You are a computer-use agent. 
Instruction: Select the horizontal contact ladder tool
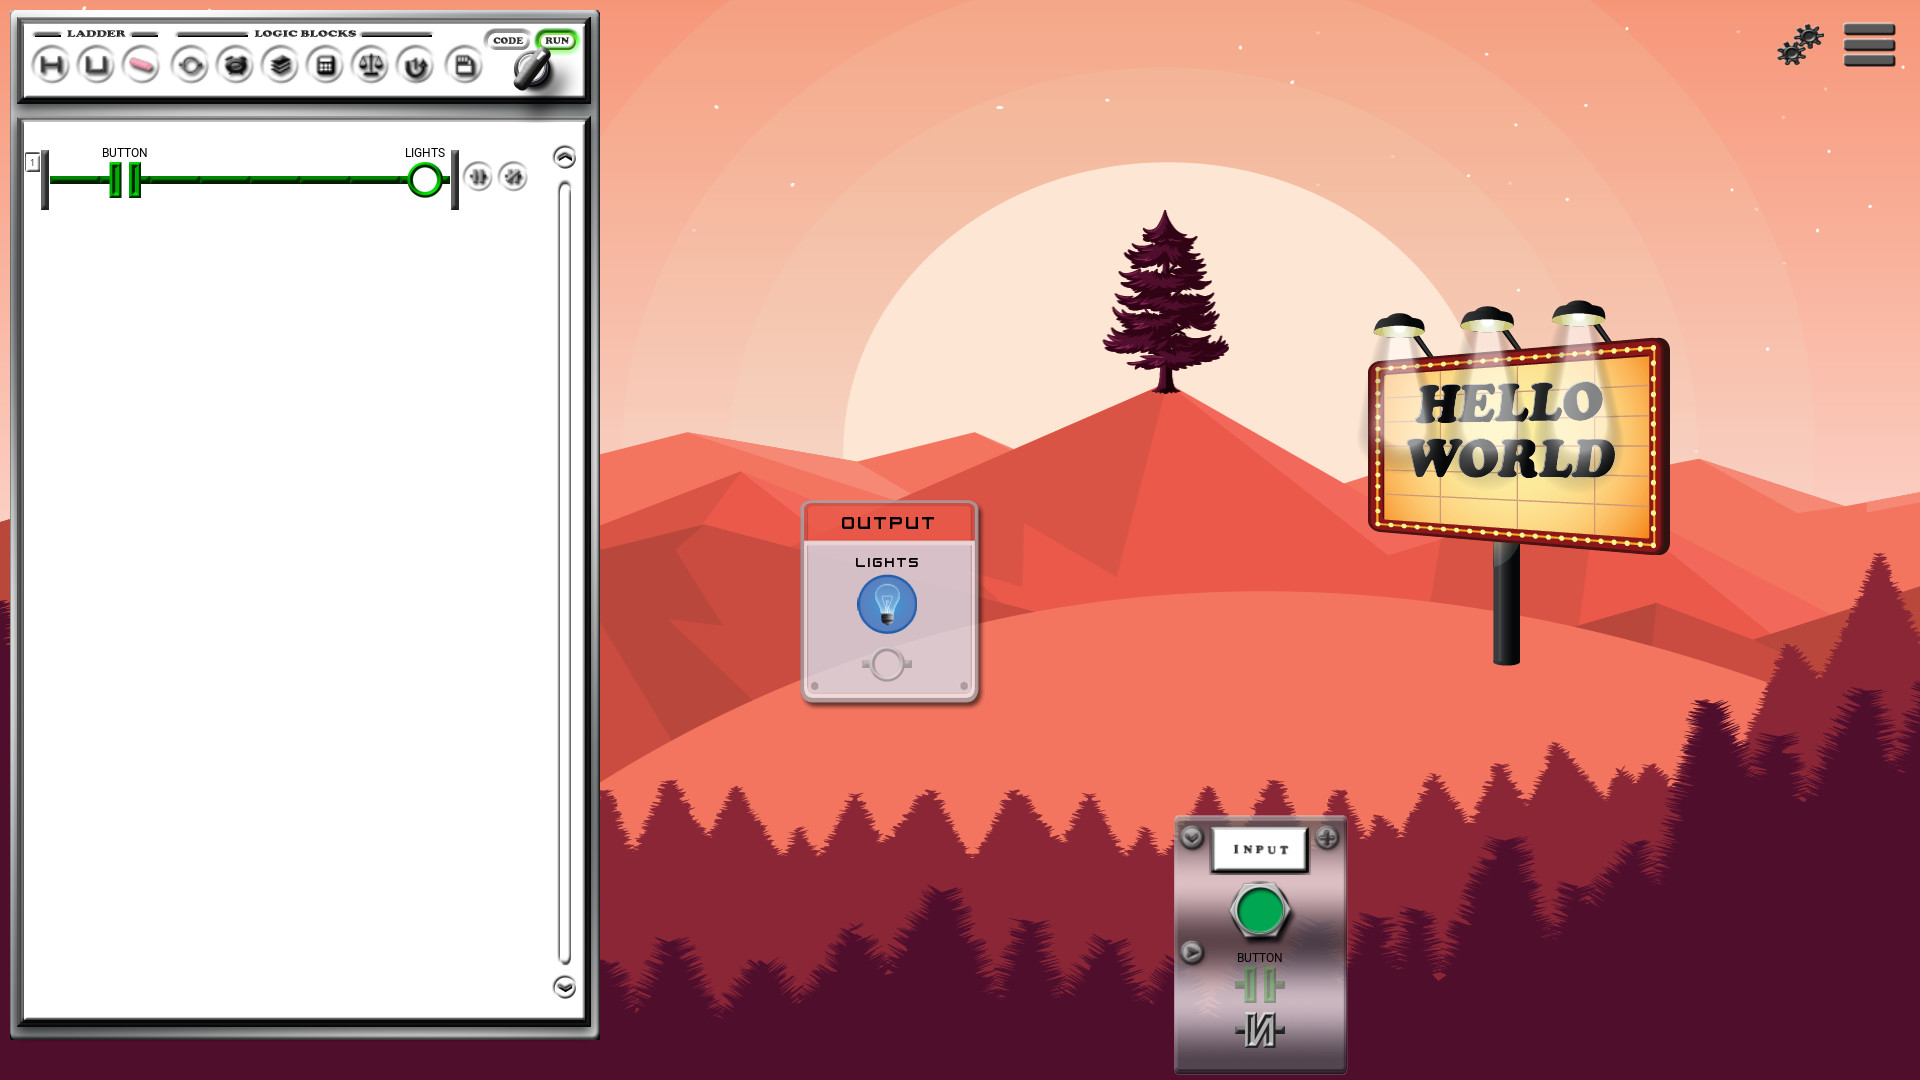click(51, 66)
